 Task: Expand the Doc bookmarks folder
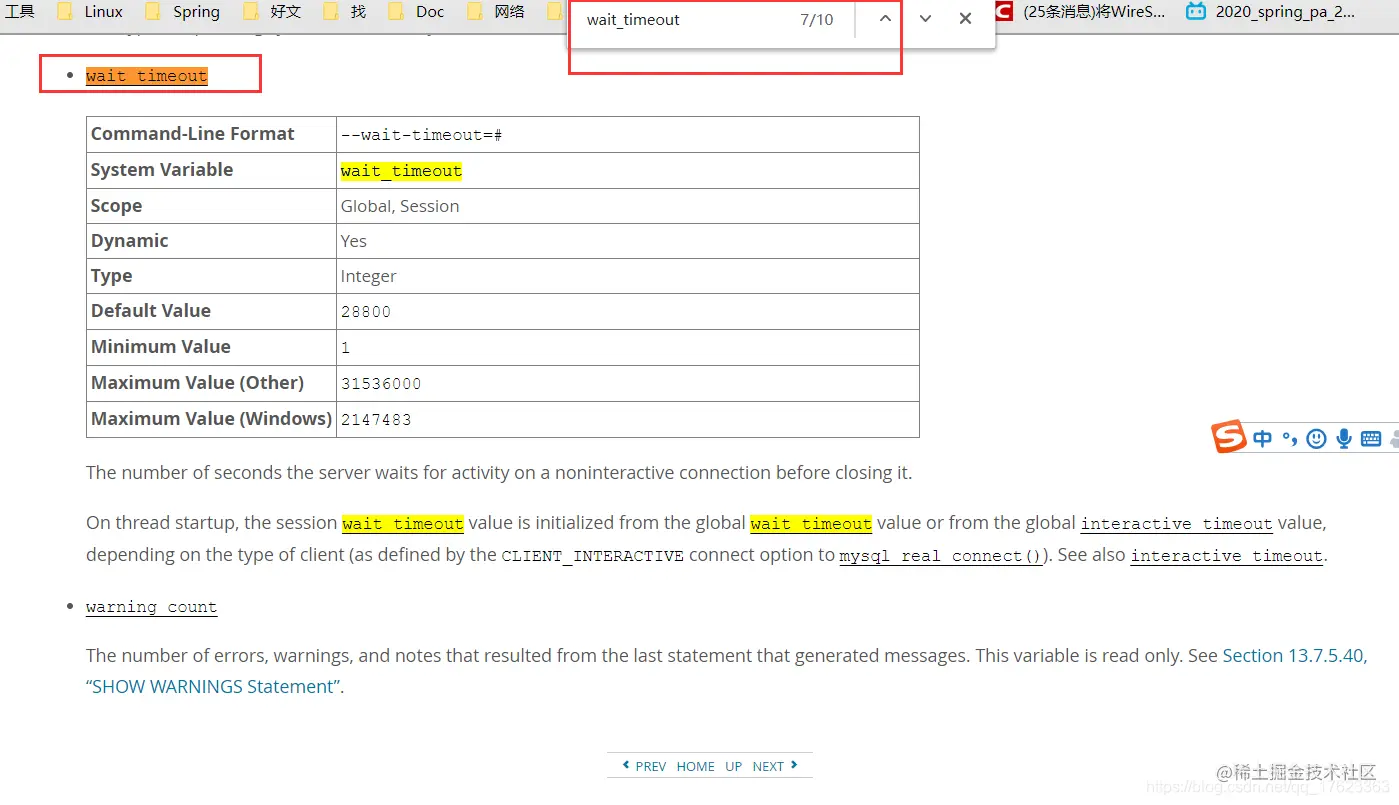pos(416,12)
